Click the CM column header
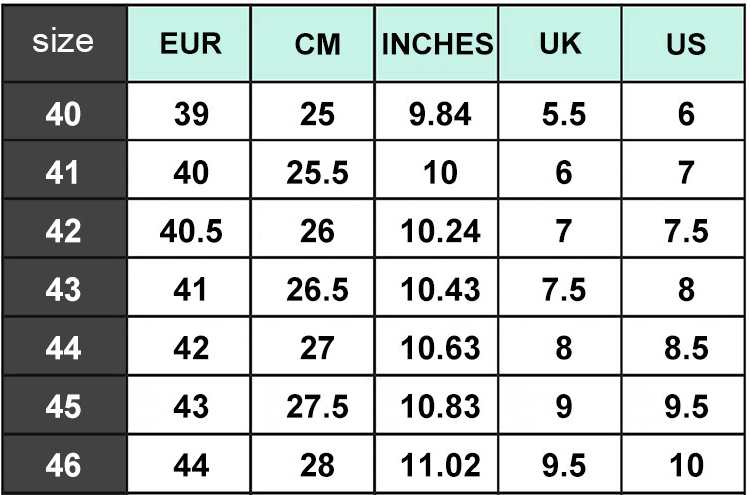The image size is (750, 495). pyautogui.click(x=316, y=43)
